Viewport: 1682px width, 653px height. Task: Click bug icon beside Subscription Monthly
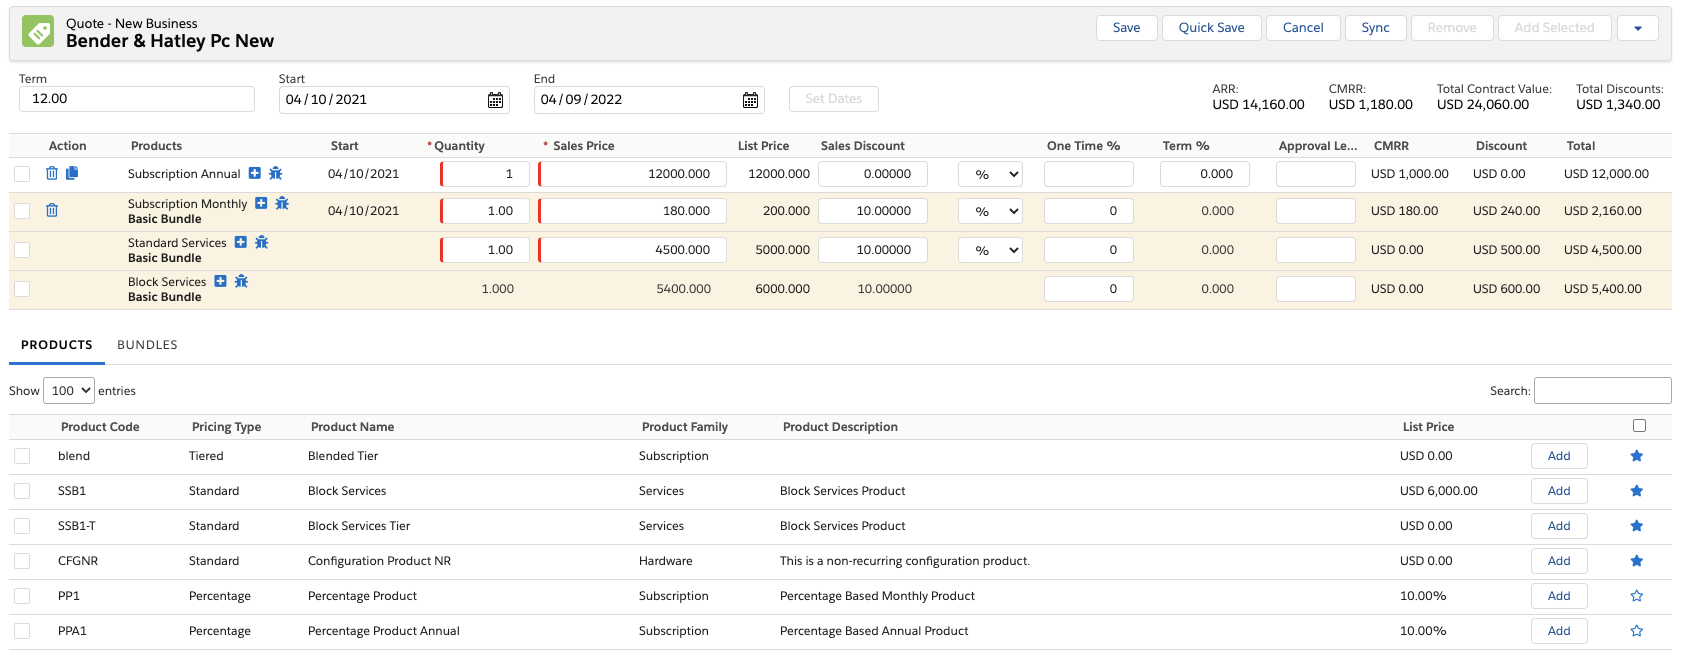coord(282,203)
